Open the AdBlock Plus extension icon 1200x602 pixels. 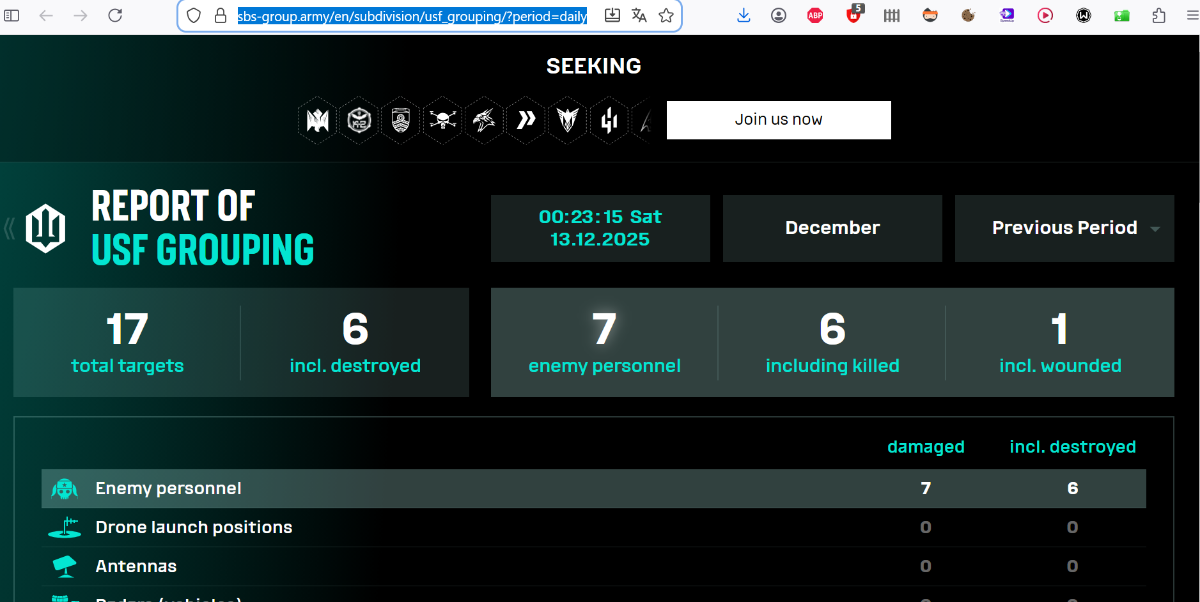pyautogui.click(x=815, y=15)
